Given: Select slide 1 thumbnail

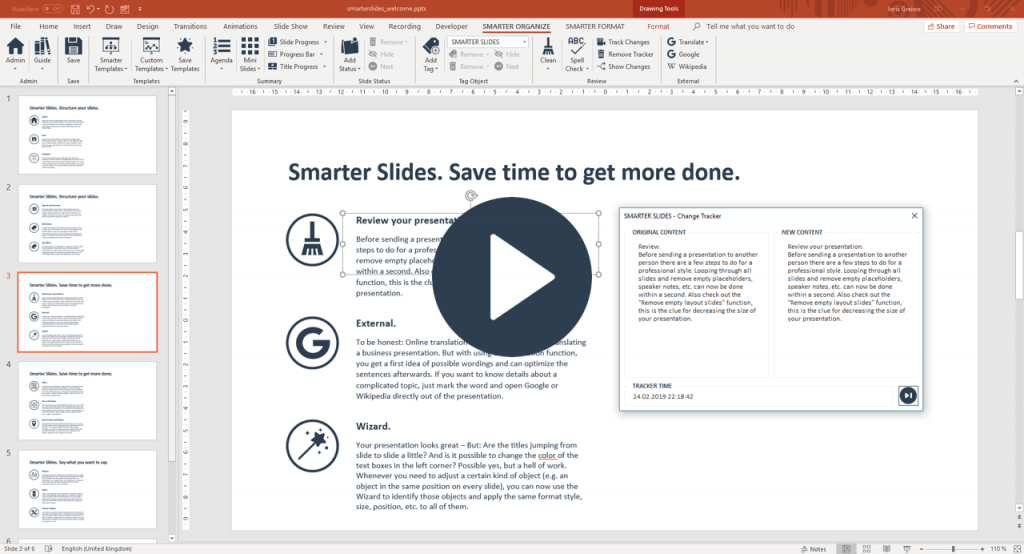Looking at the screenshot, I should (x=88, y=135).
